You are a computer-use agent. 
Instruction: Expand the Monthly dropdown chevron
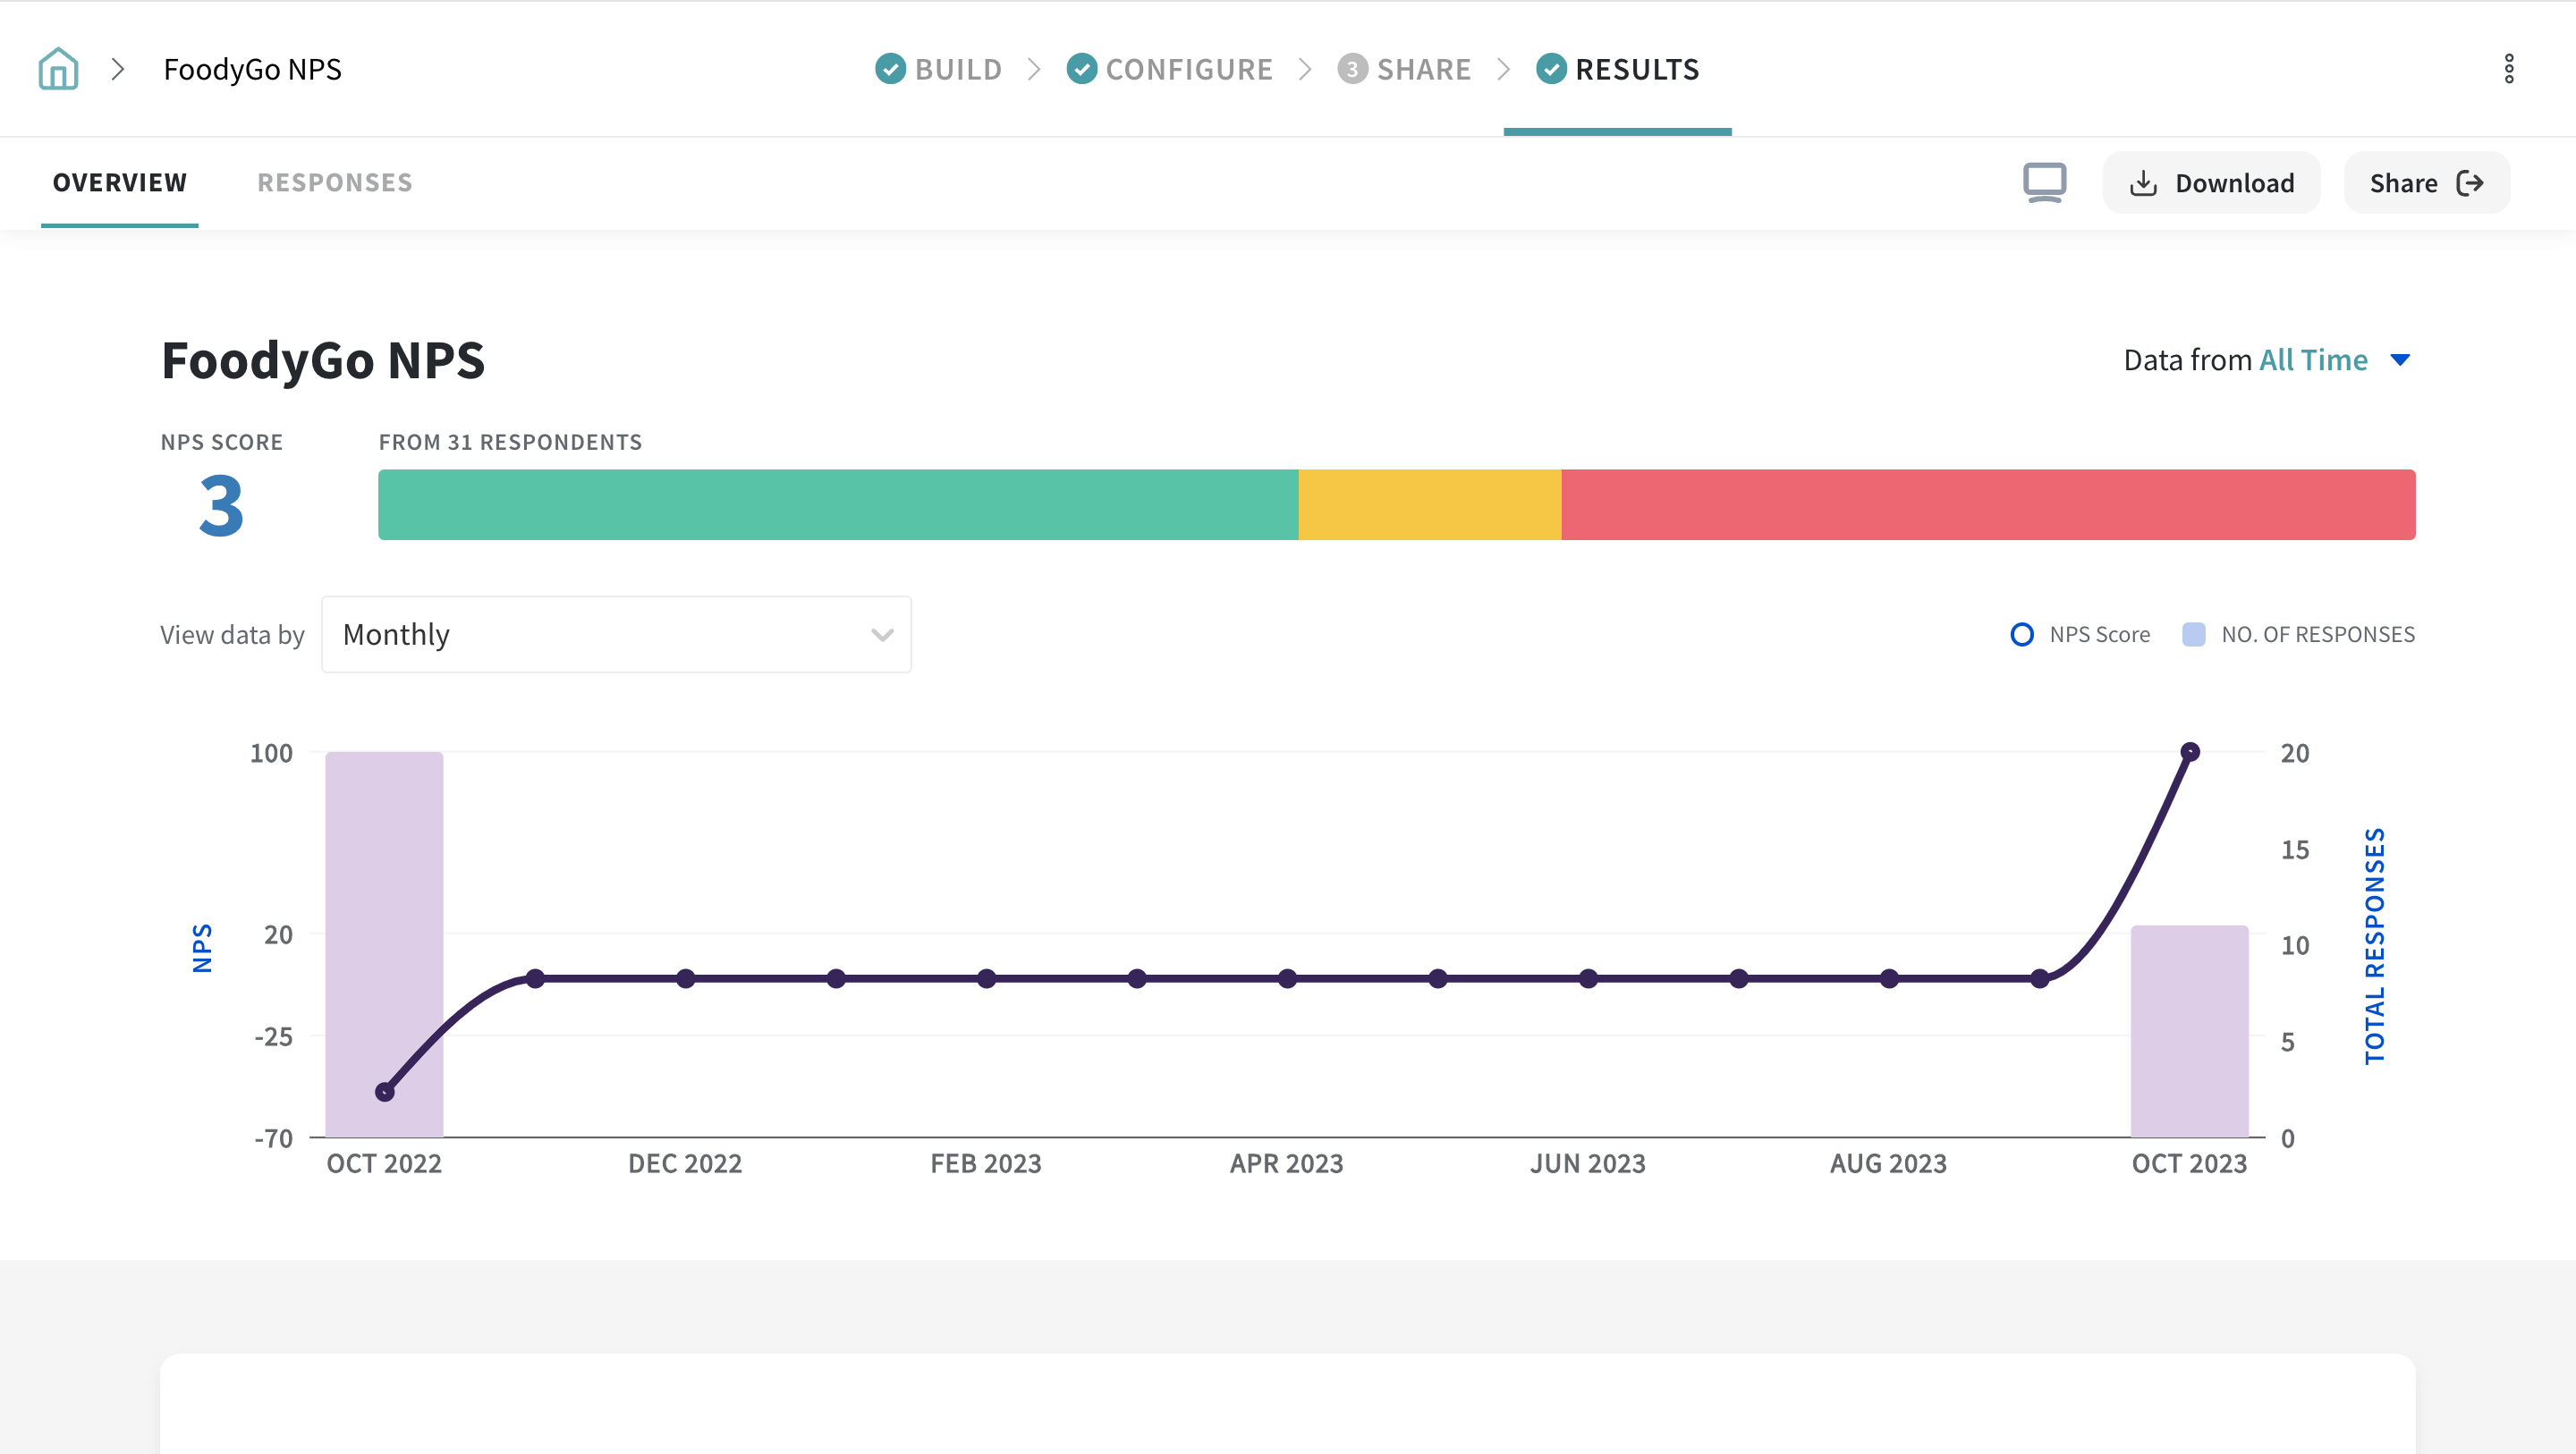pos(882,635)
